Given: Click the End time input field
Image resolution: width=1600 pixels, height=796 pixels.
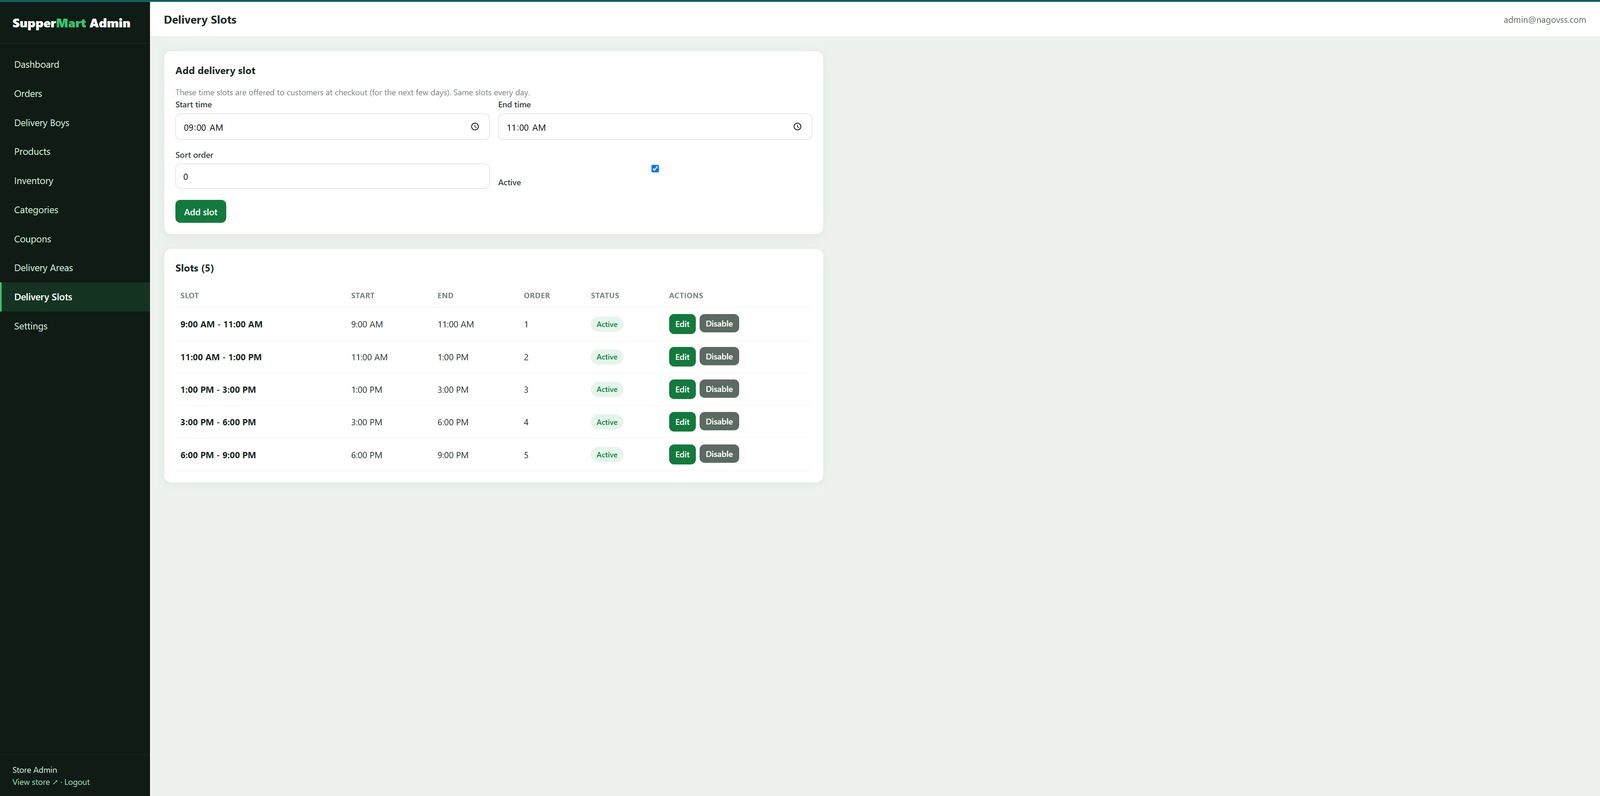Looking at the screenshot, I should point(655,127).
